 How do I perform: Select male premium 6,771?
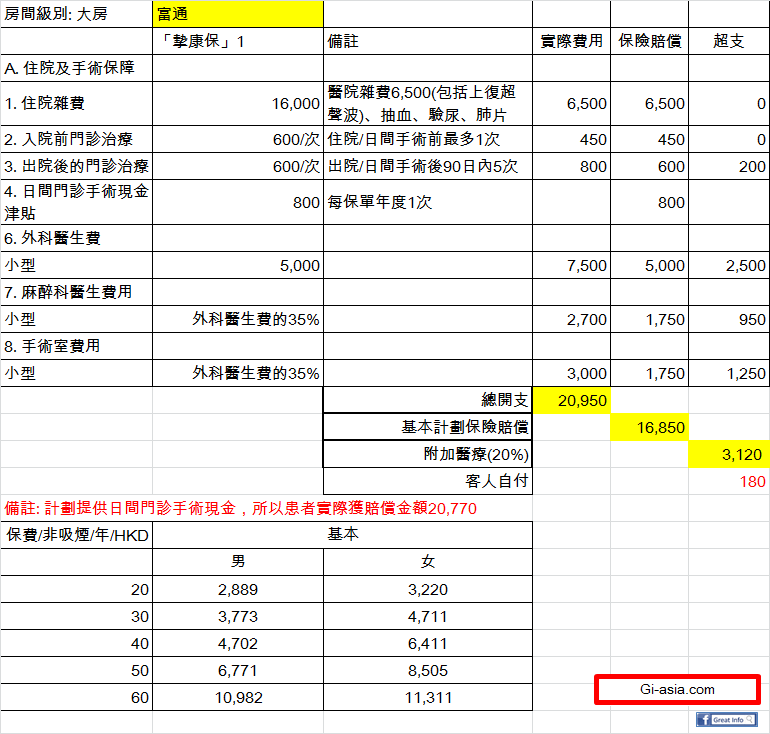[238, 670]
